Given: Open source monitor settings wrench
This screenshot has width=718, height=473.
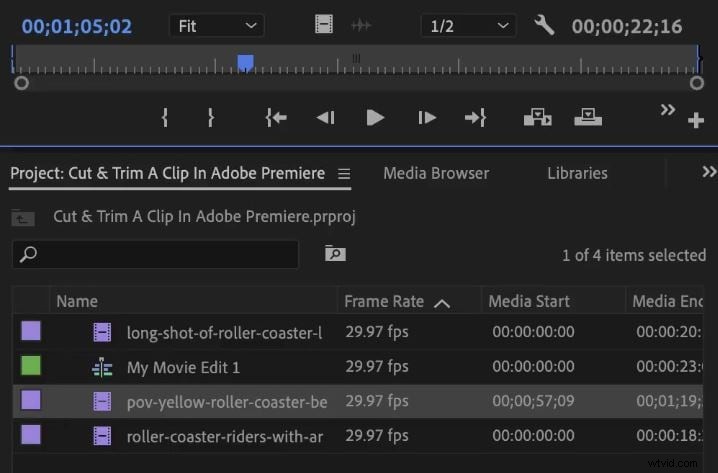Looking at the screenshot, I should [x=544, y=25].
